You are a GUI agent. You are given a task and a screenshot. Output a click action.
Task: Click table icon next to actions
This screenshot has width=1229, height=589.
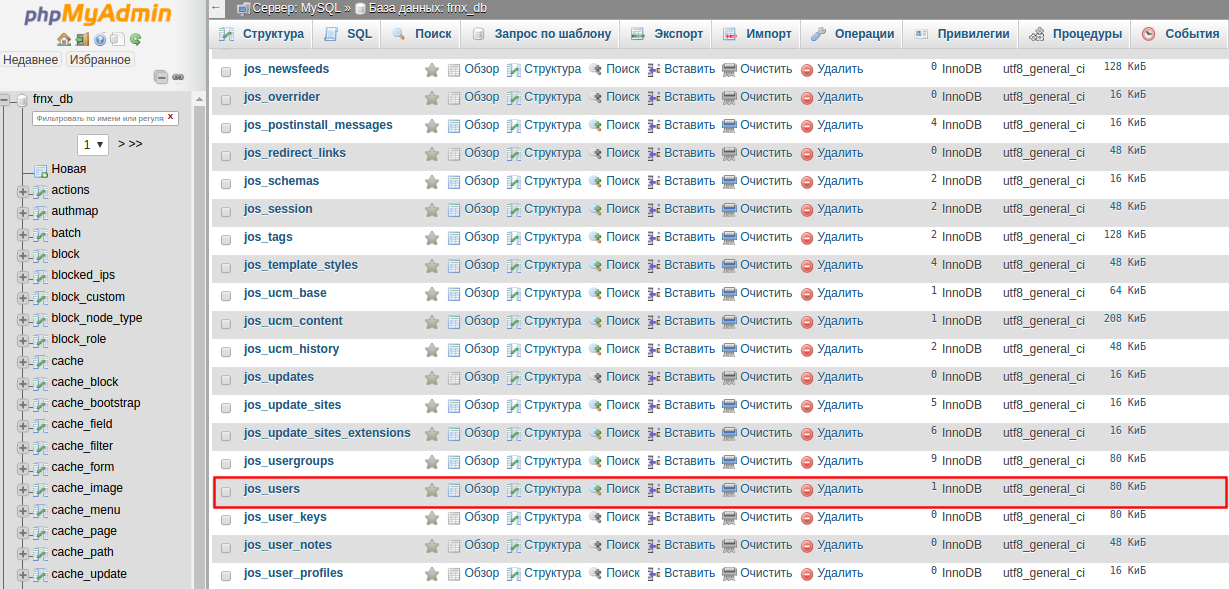pyautogui.click(x=39, y=191)
